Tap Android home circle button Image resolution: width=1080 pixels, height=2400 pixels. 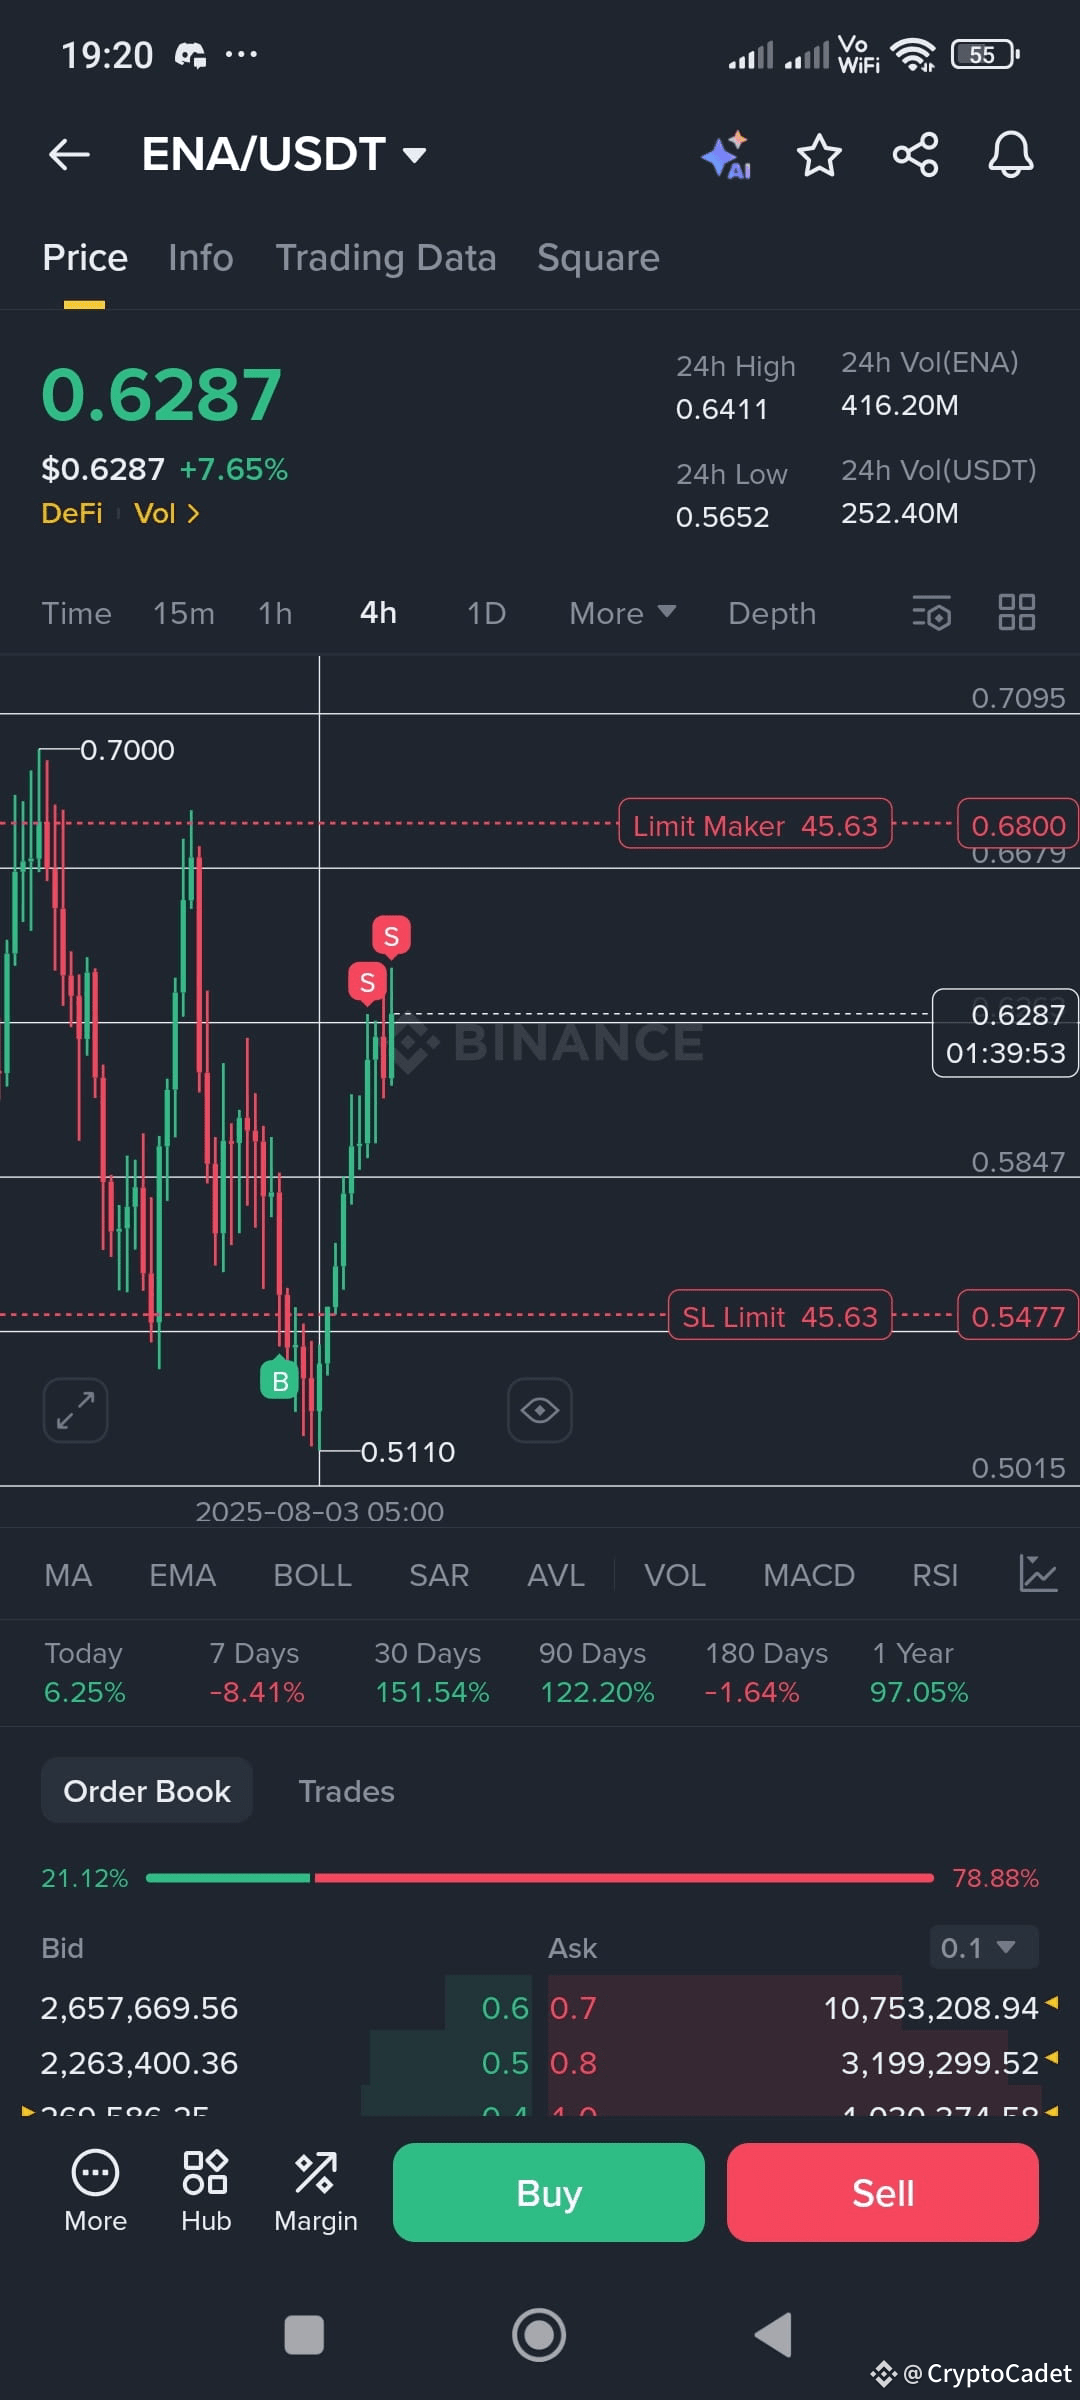click(x=539, y=2335)
